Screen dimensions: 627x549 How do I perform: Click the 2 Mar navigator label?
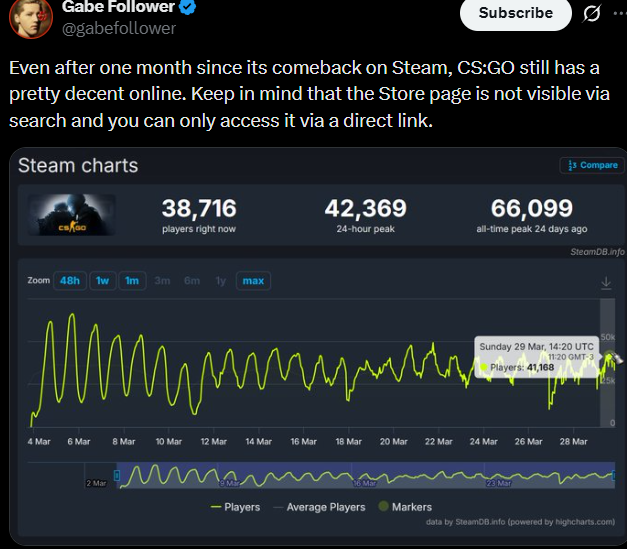click(96, 483)
